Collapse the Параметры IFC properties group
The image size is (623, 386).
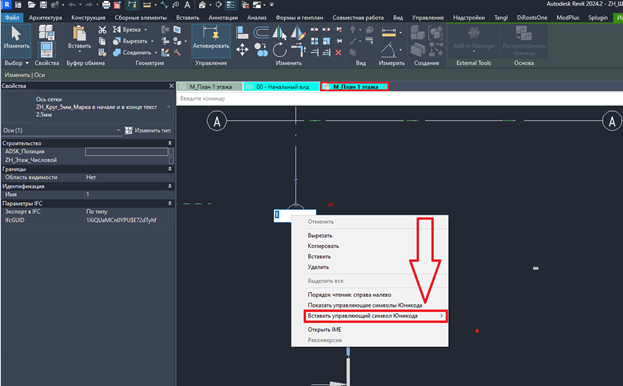(x=170, y=203)
